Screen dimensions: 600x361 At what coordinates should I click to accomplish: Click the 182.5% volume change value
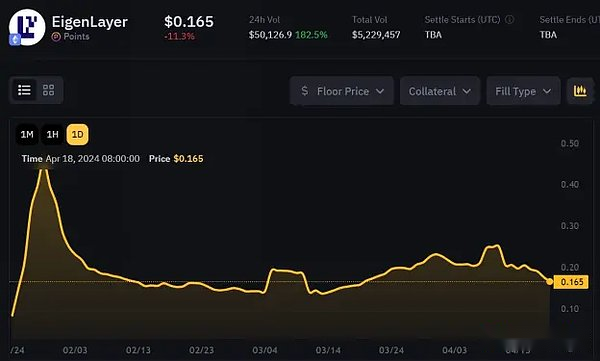(x=311, y=35)
